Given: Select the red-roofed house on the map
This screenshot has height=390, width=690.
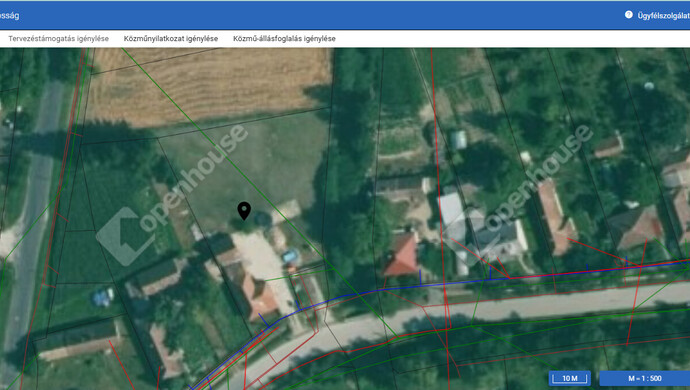Looking at the screenshot, I should (x=402, y=254).
